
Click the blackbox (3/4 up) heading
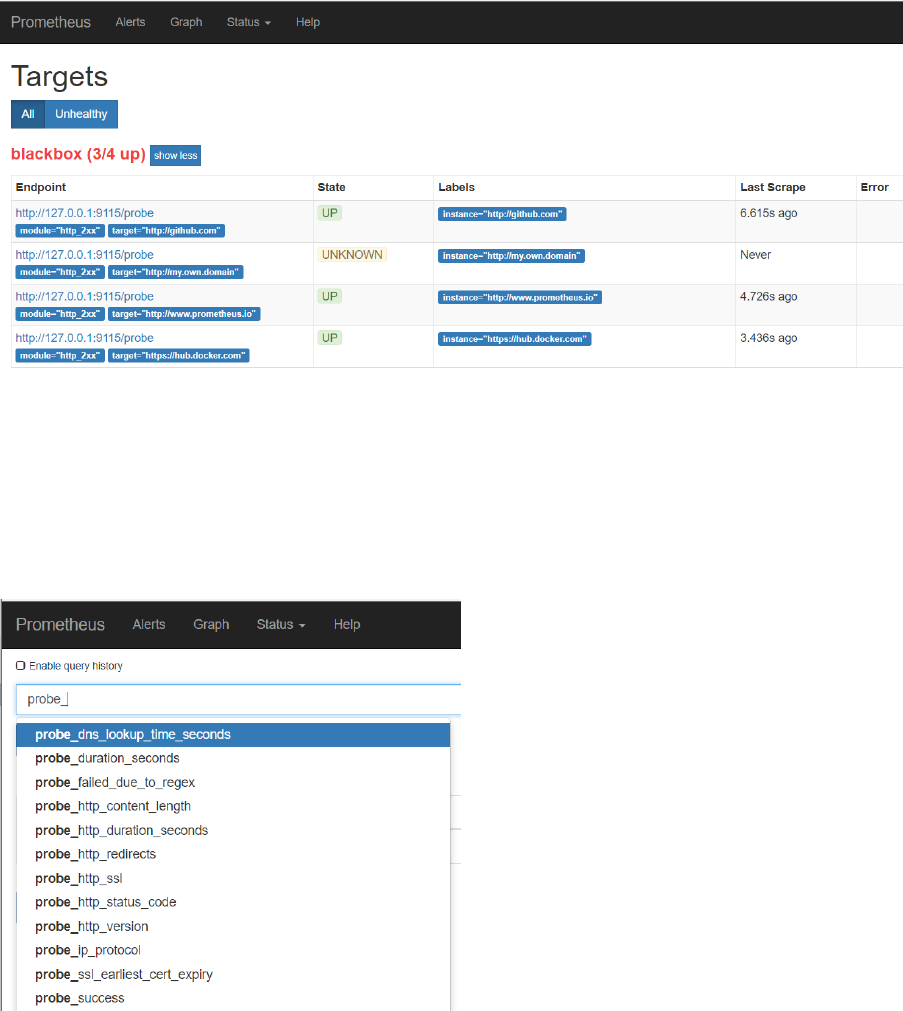[78, 154]
